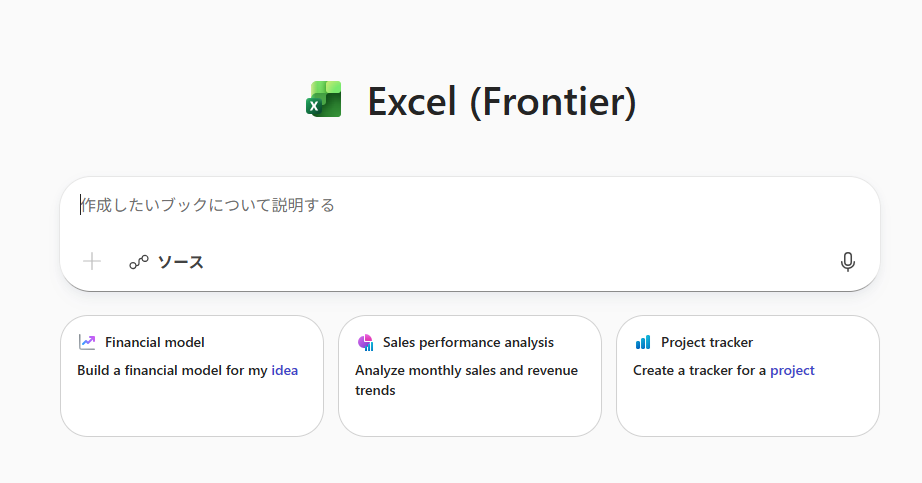Click the Excel (Frontier) heading
The image size is (922, 483).
point(501,101)
